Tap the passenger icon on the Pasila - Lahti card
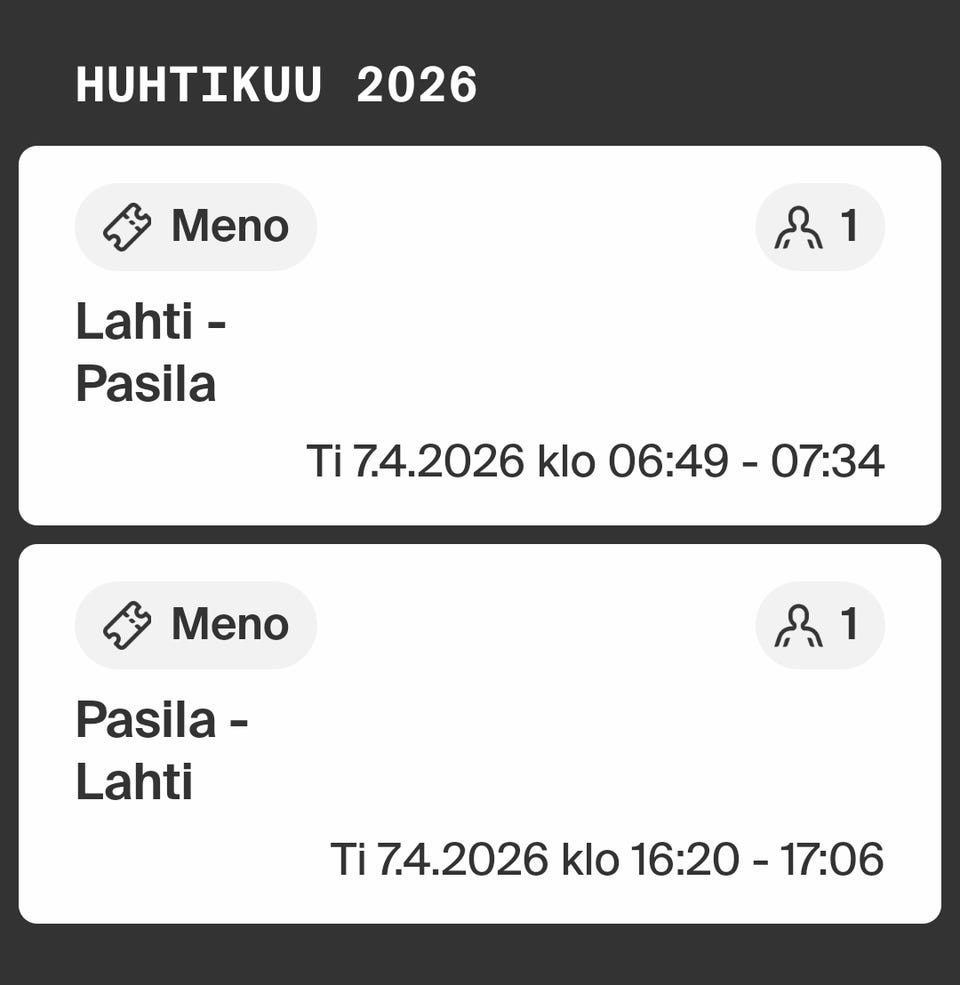The width and height of the screenshot is (960, 985). tap(799, 625)
